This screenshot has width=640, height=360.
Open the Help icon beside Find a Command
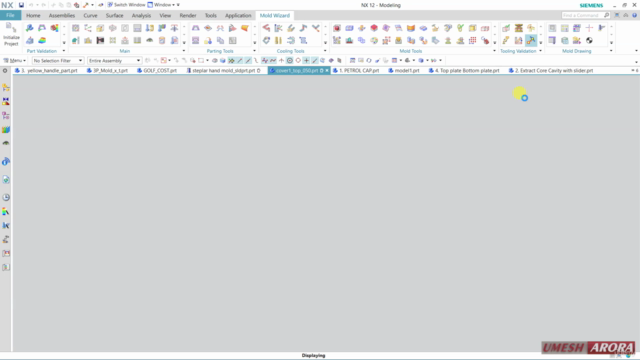[634, 15]
